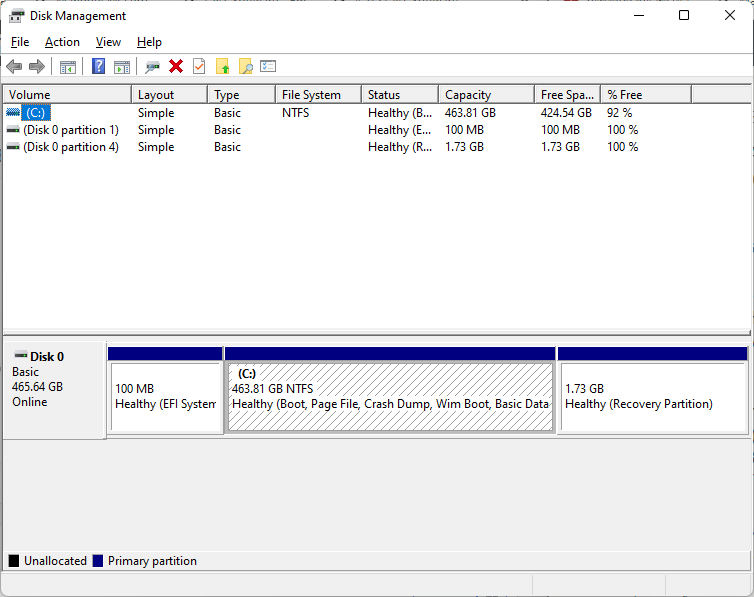The image size is (754, 597).
Task: Open the Action menu
Action: pos(62,42)
